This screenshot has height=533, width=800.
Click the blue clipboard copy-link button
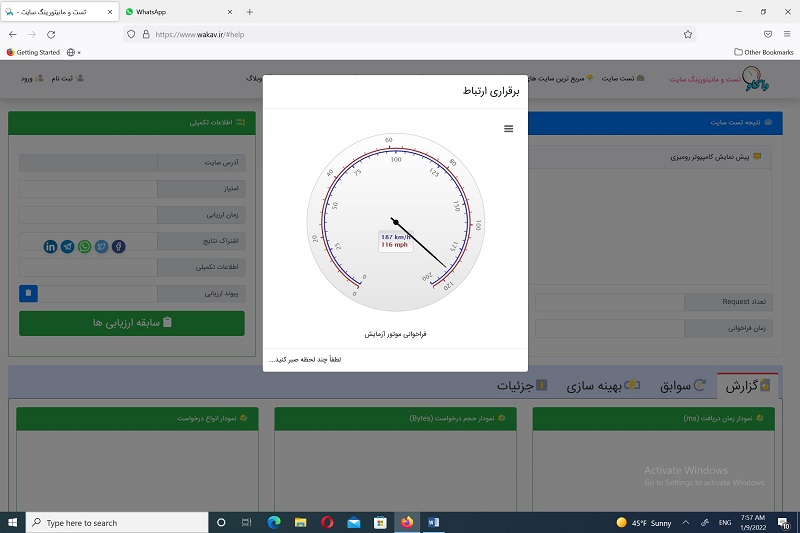pos(28,293)
